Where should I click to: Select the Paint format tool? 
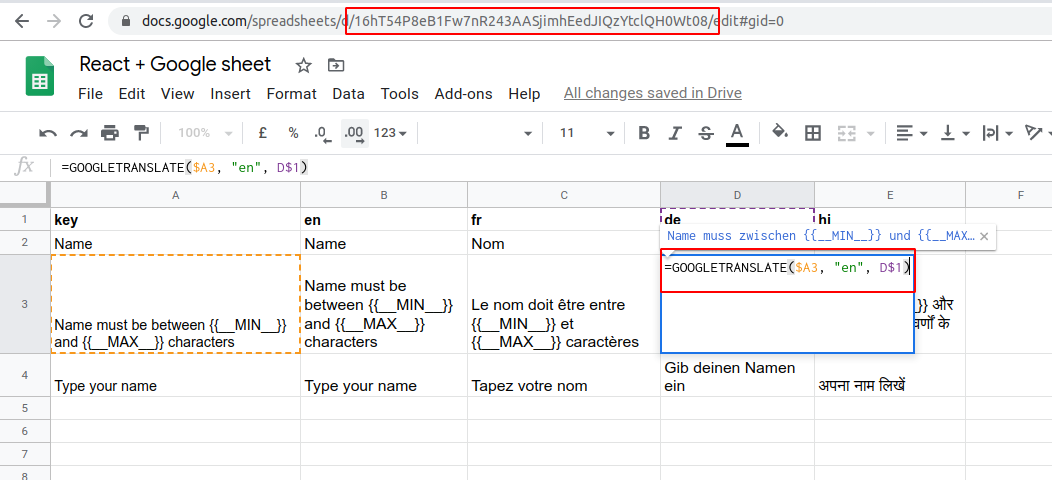coord(141,133)
